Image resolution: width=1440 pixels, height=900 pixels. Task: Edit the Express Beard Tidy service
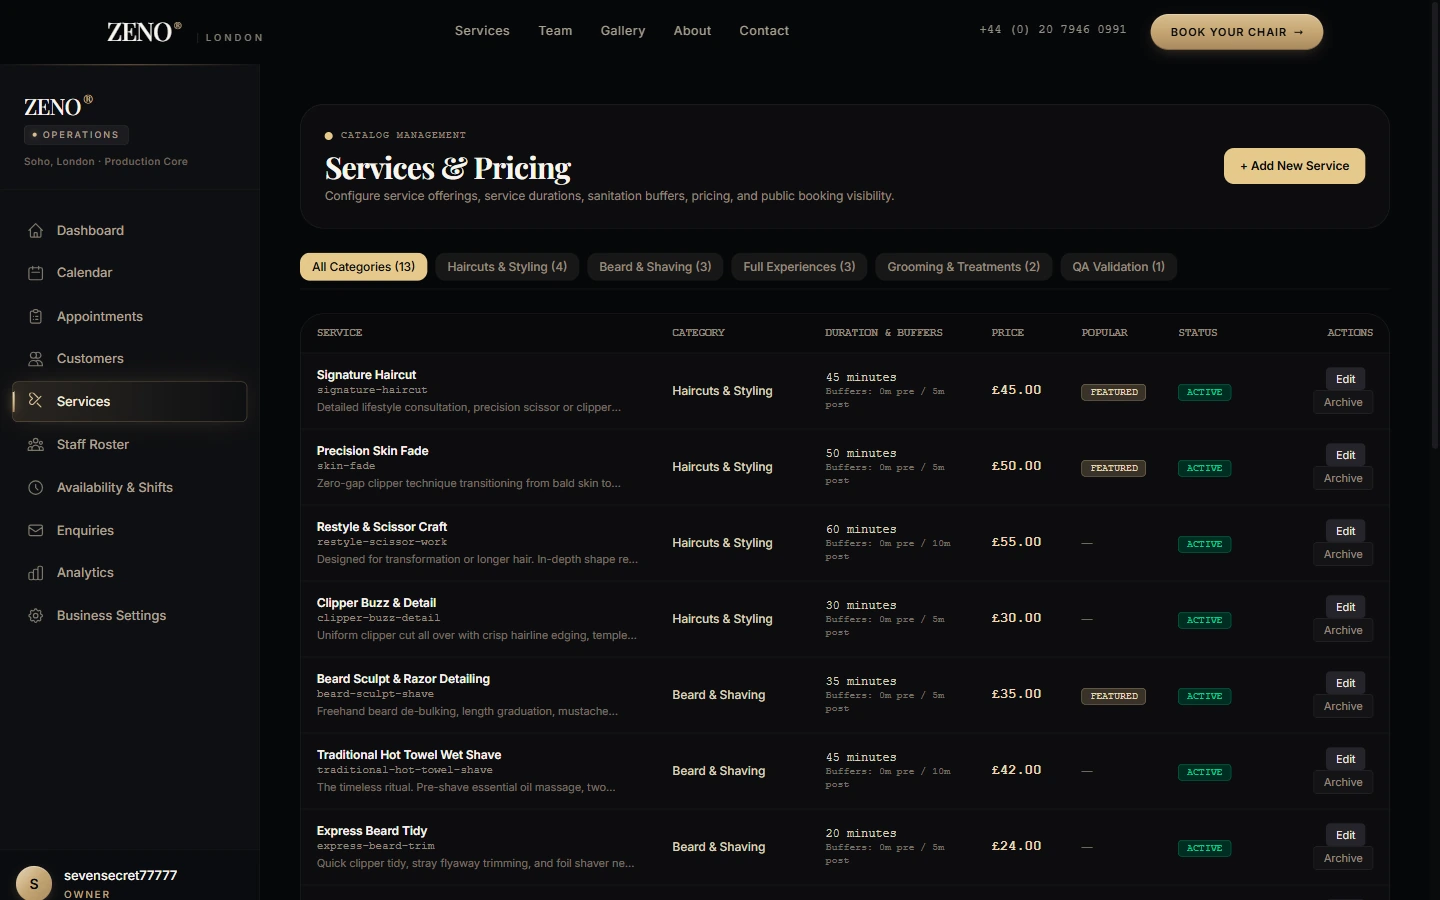[1346, 835]
